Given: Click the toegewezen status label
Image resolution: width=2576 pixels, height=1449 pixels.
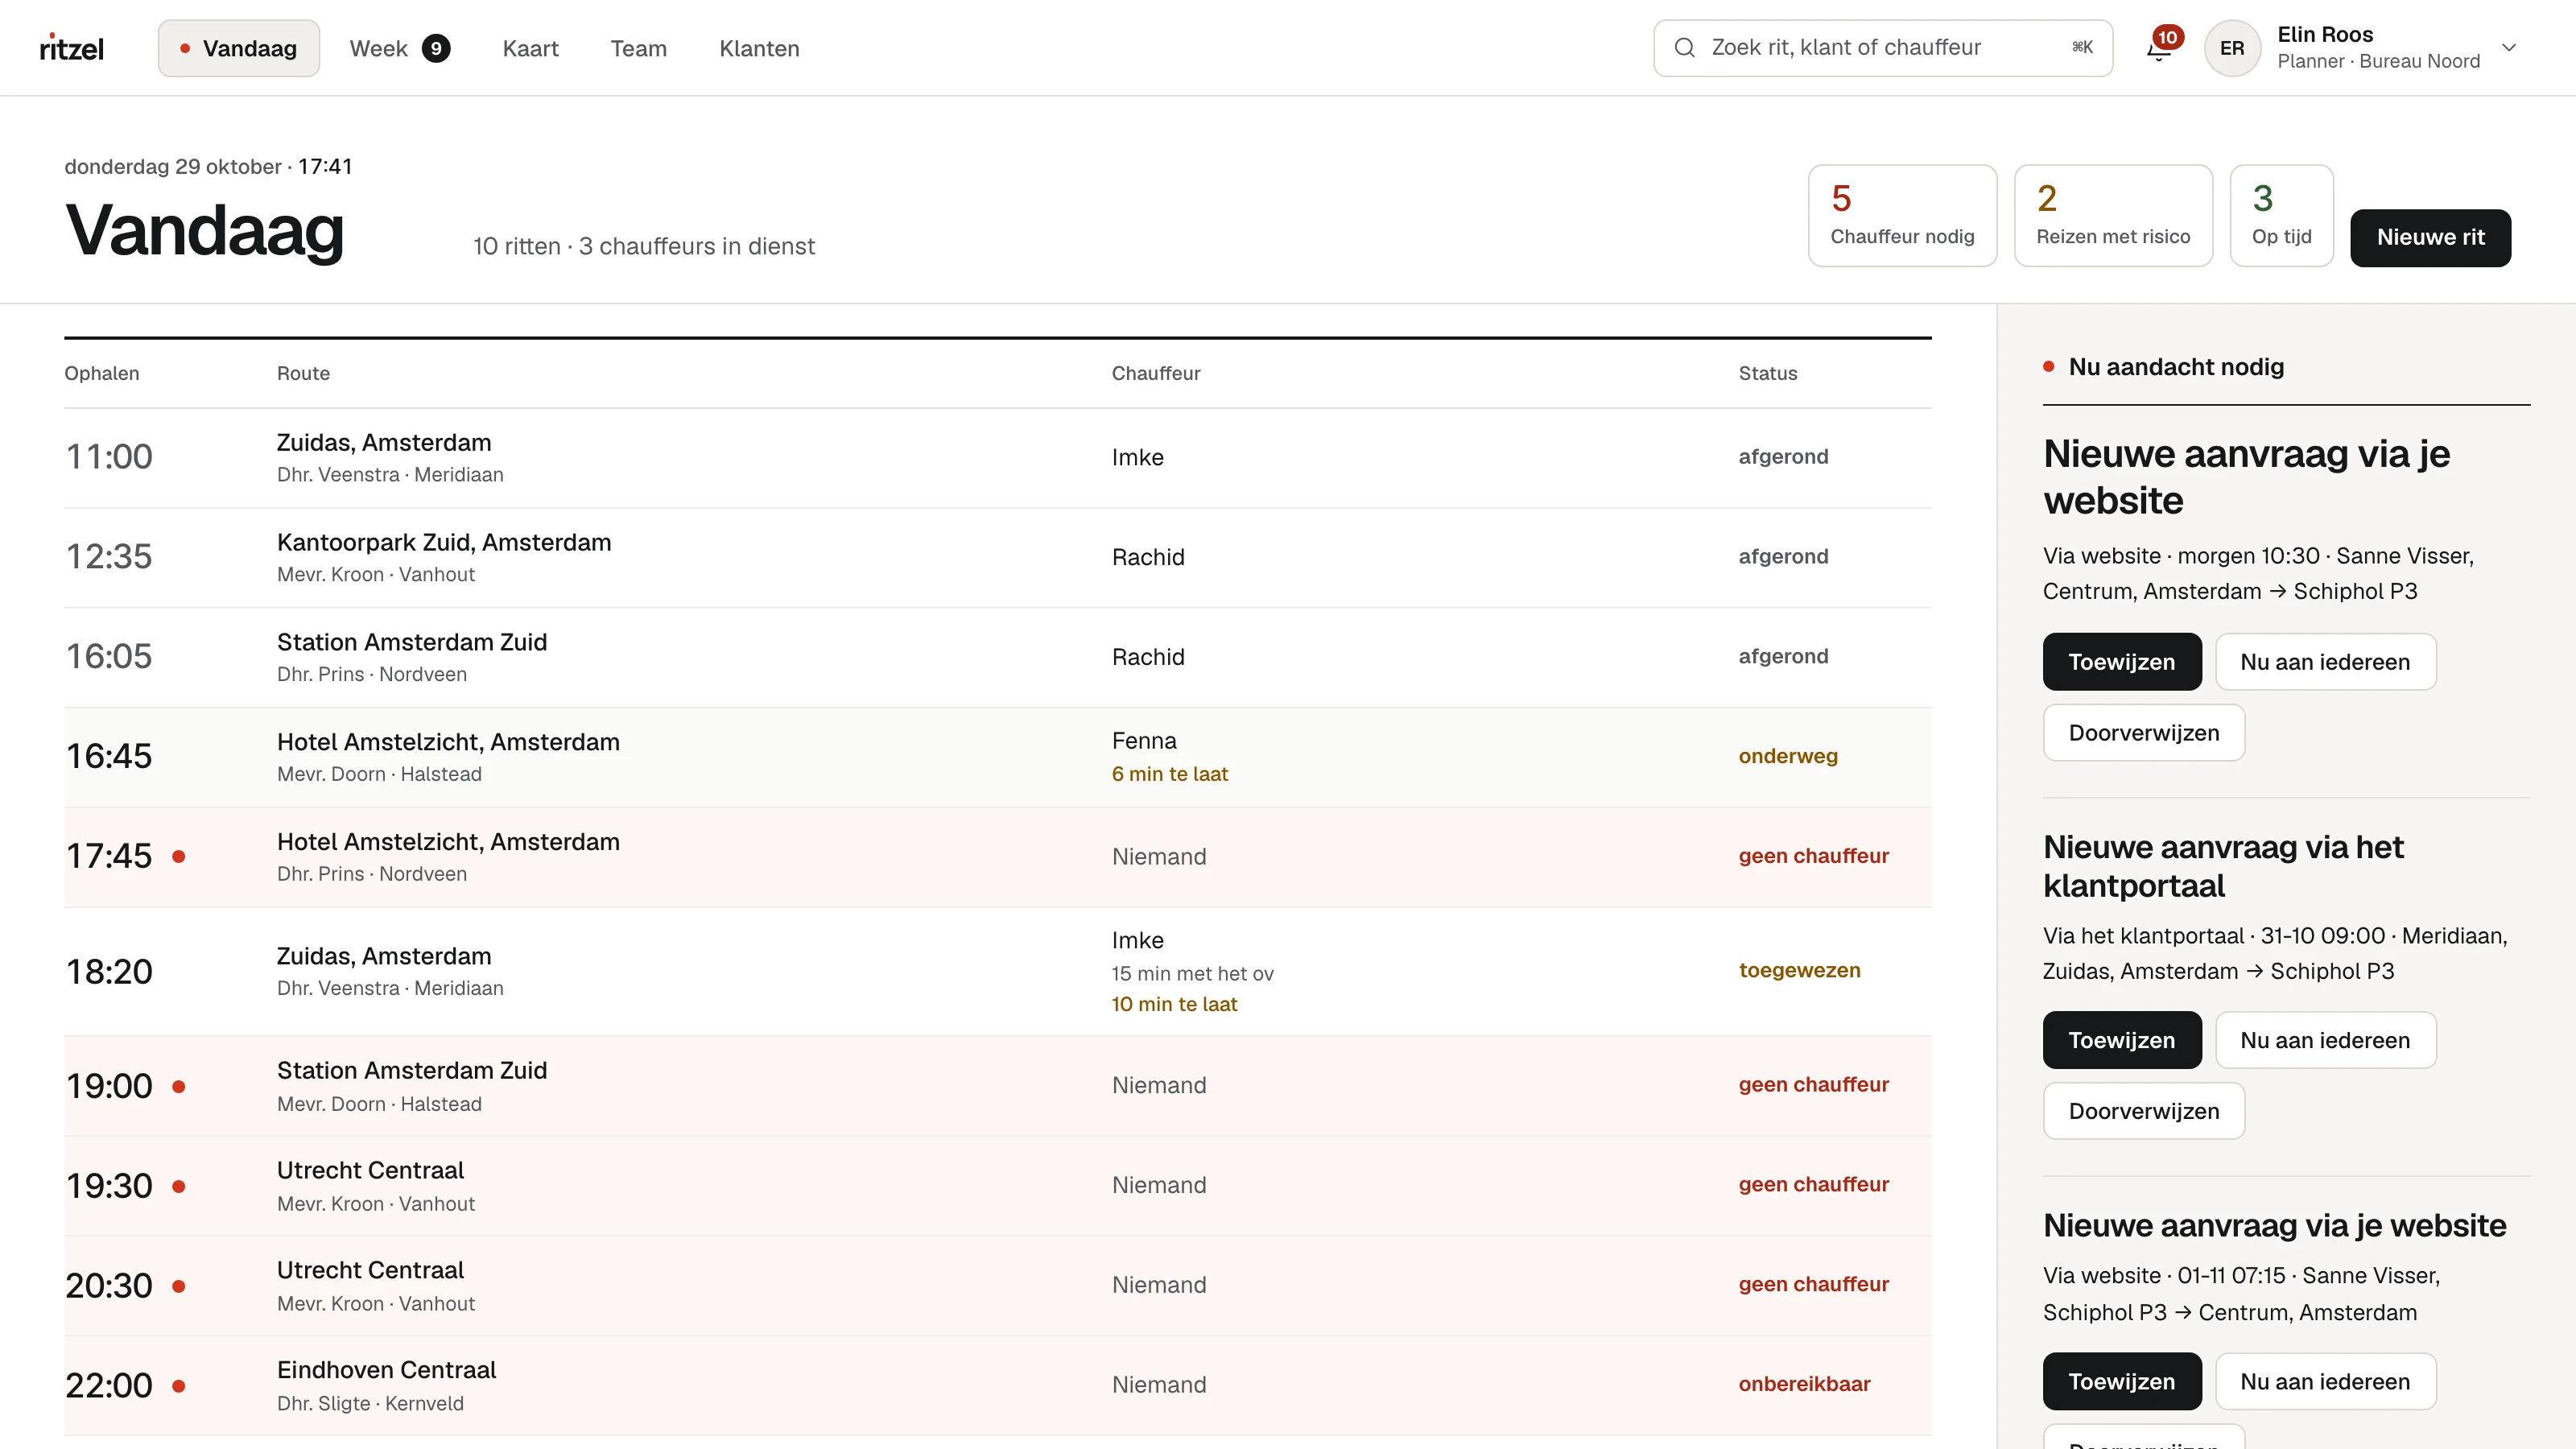Looking at the screenshot, I should [1799, 970].
